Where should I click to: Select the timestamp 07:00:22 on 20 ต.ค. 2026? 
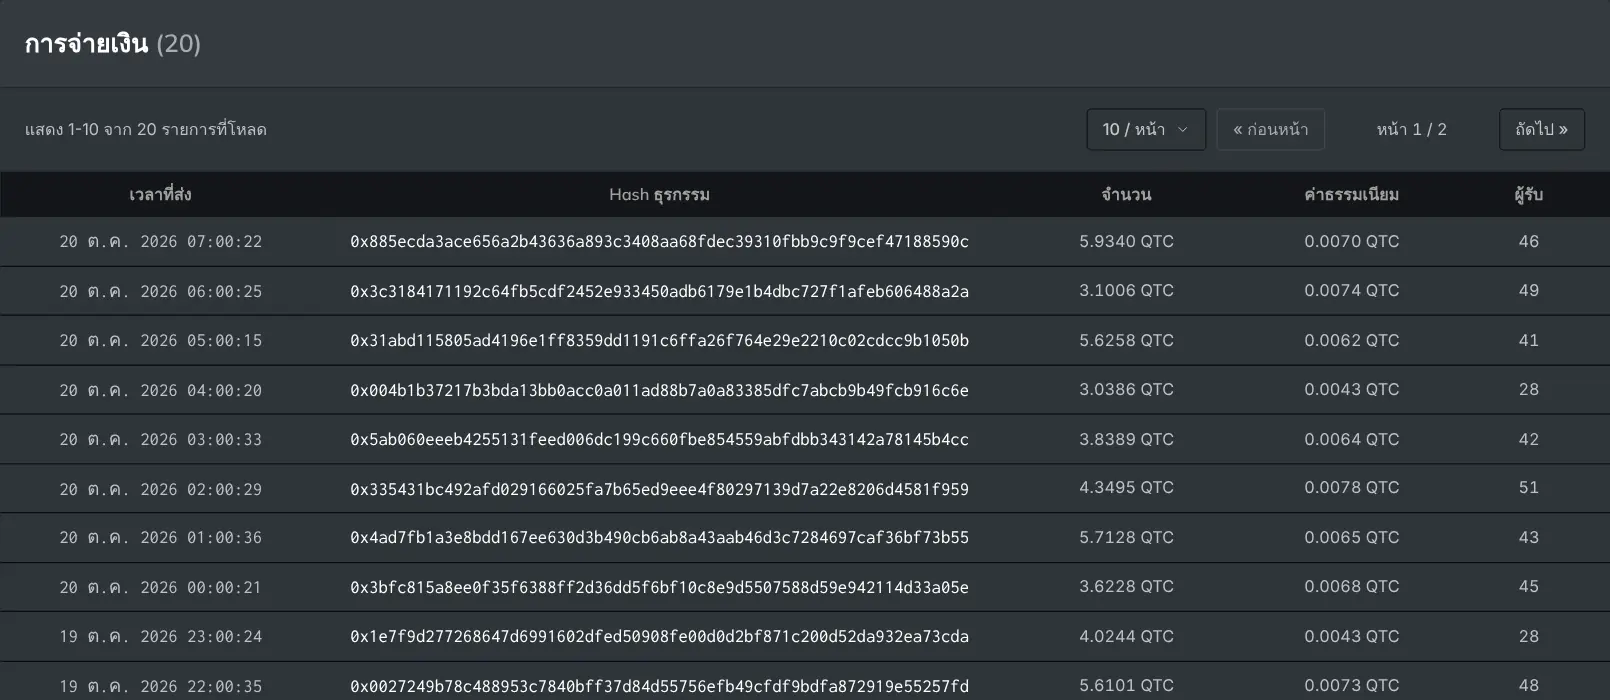160,242
